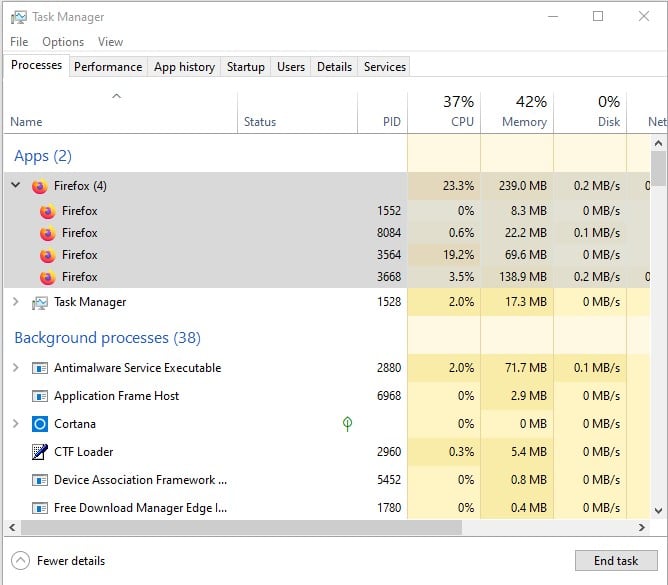Switch to the Details tab
Viewport: 668px width, 585px height.
[x=334, y=67]
